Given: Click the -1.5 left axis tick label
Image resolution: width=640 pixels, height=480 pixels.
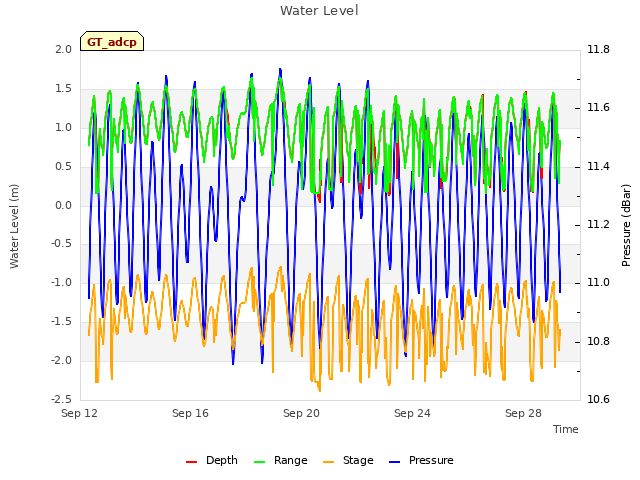Looking at the screenshot, I should point(61,321).
